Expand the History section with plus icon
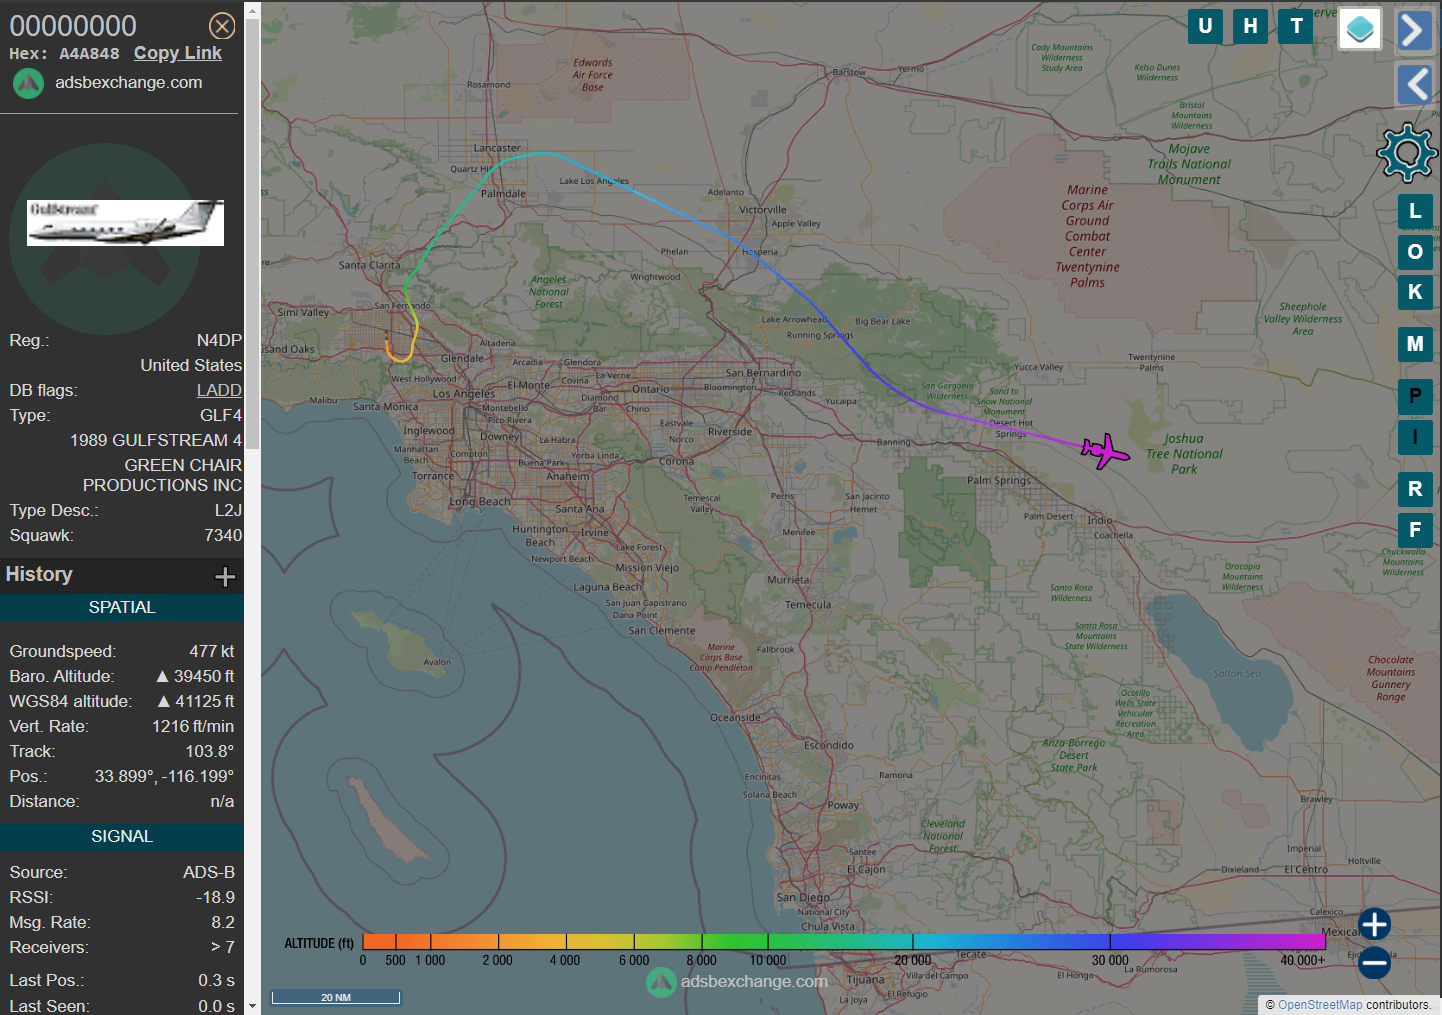The image size is (1442, 1015). 225,576
